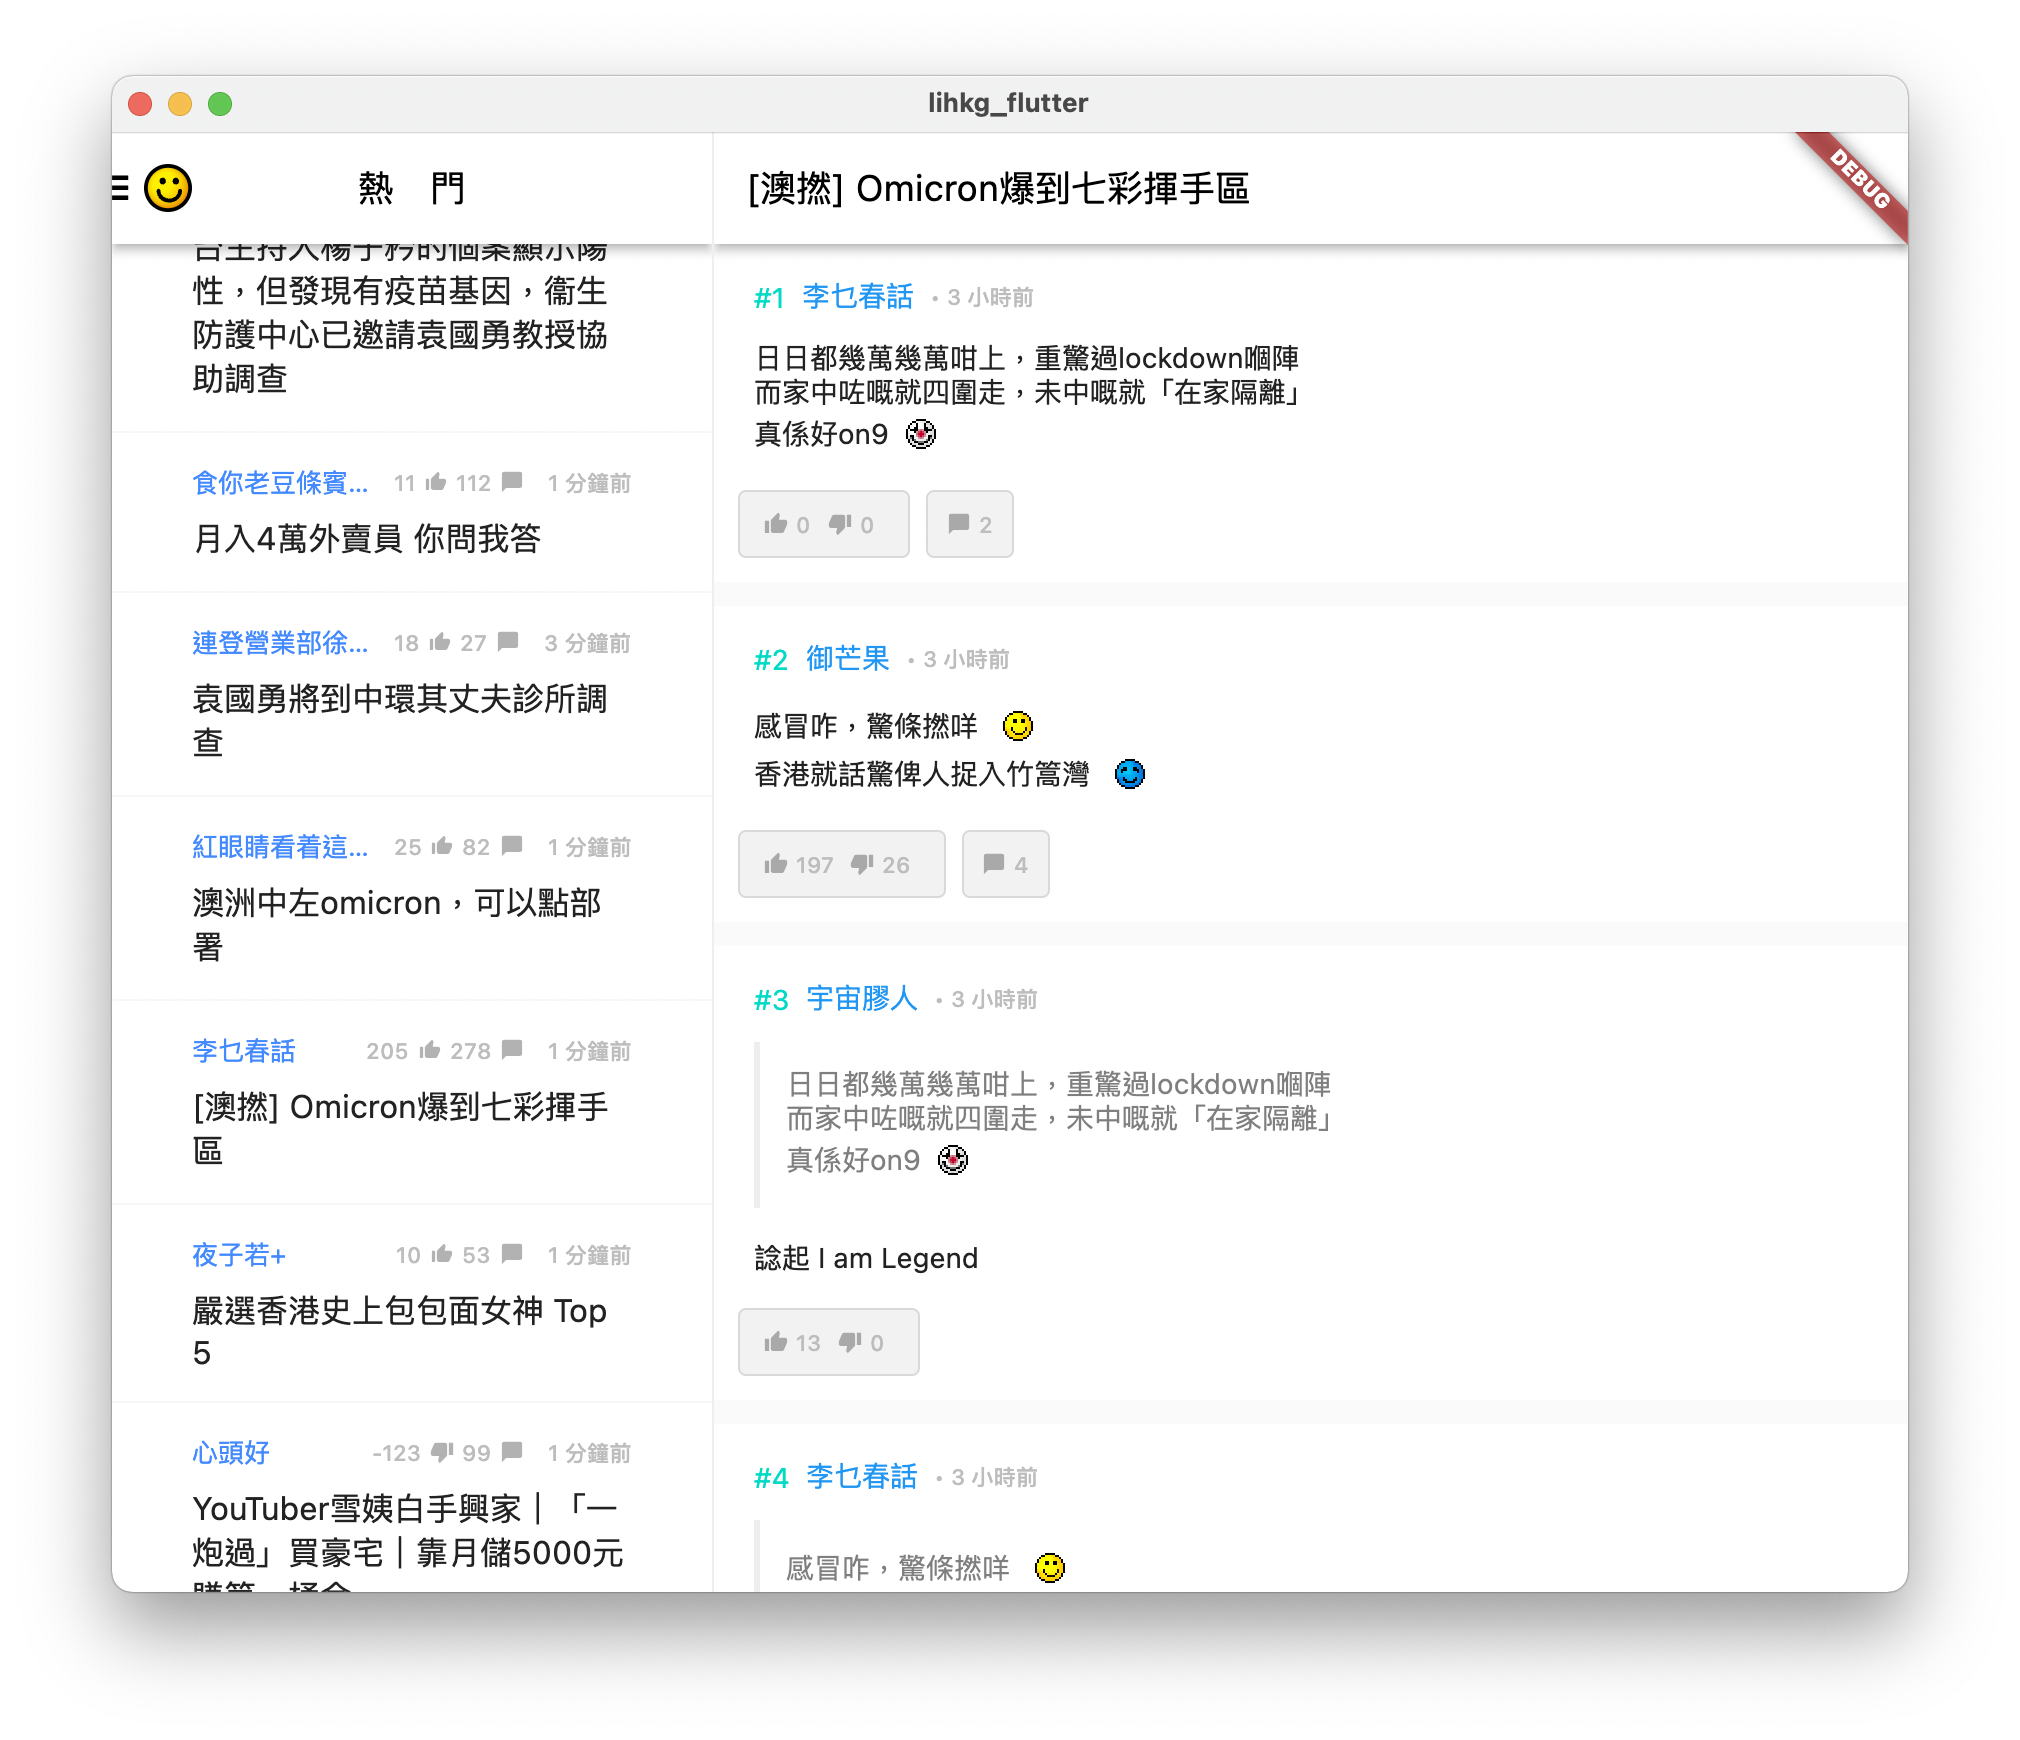2020x1740 pixels.
Task: Open author 連登營業部徐... in thread list
Action: click(x=280, y=643)
